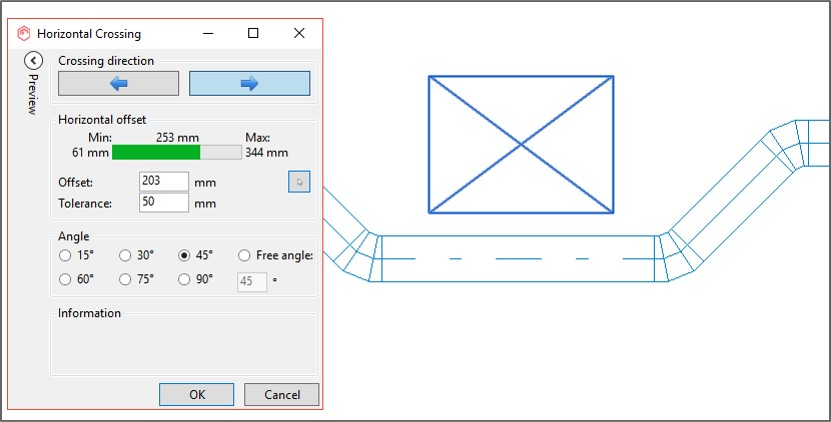This screenshot has width=831, height=422.
Task: Select the 15° angle option
Action: (x=66, y=256)
